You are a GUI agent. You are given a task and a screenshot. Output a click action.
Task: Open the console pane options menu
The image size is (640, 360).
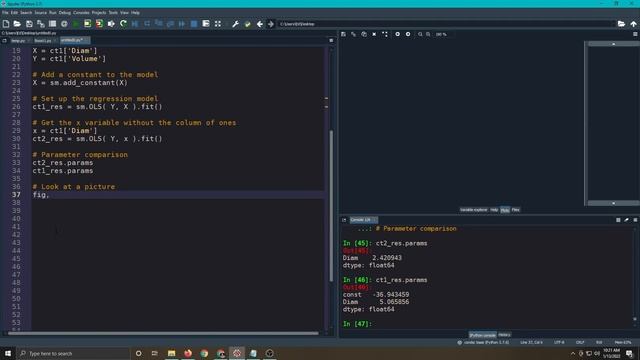pos(636,220)
